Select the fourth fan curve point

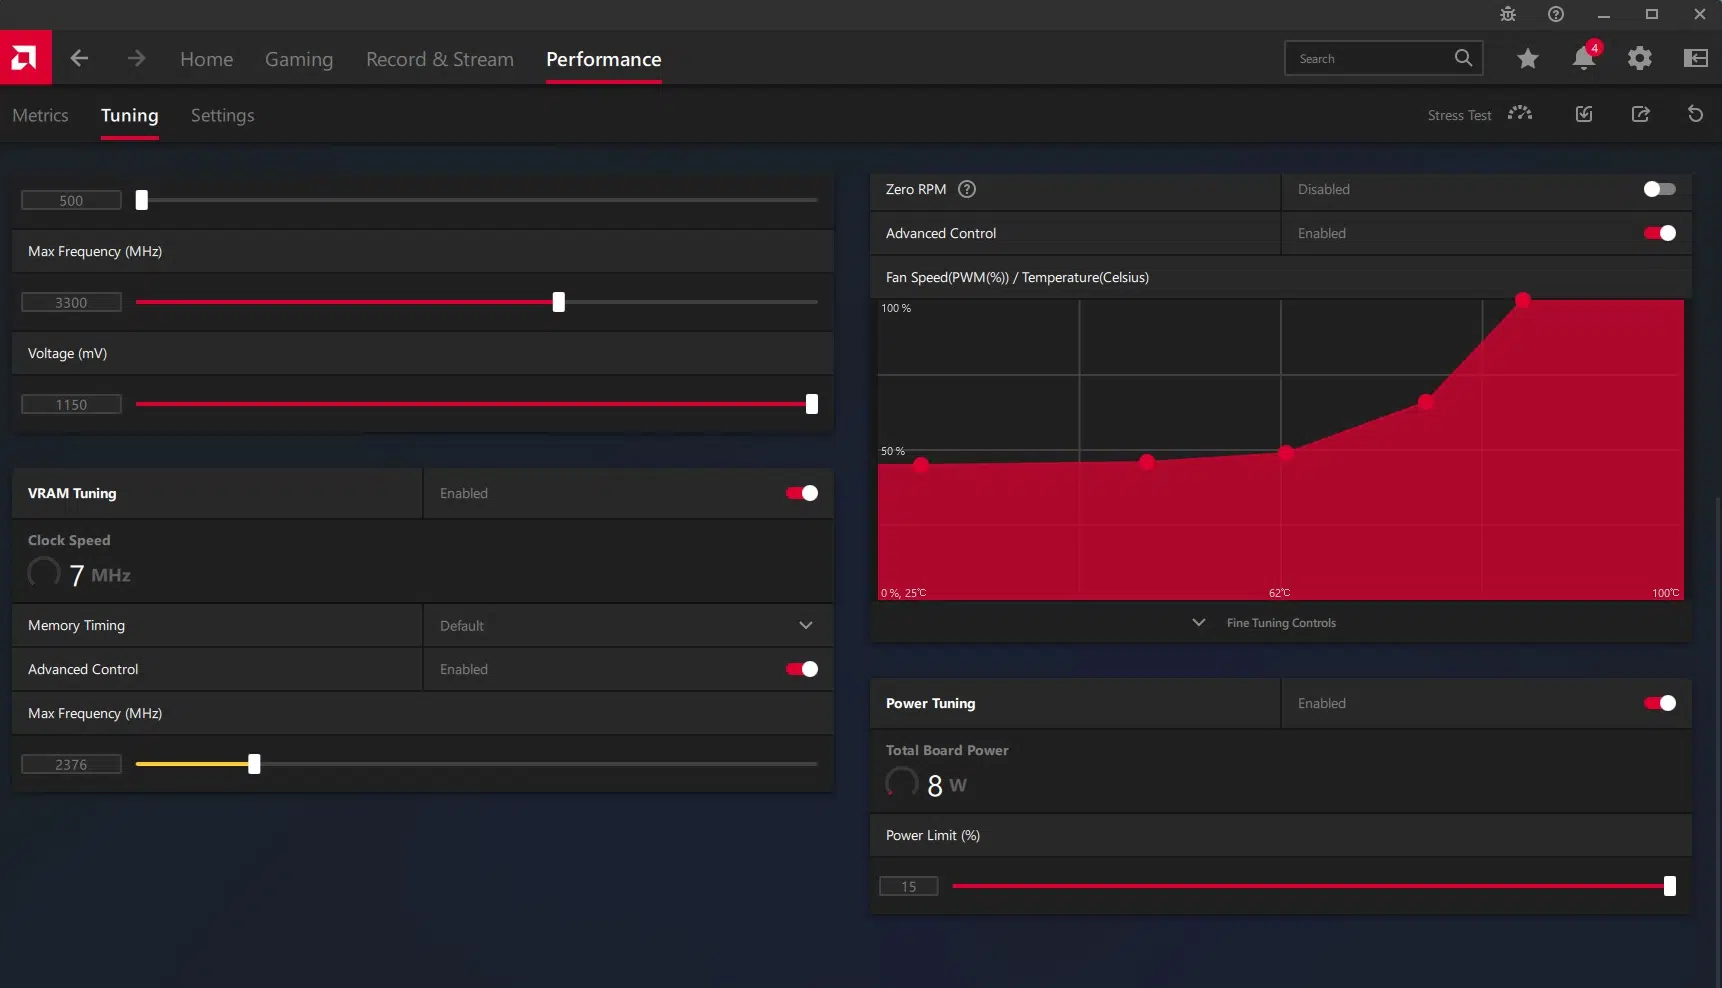coord(1426,402)
